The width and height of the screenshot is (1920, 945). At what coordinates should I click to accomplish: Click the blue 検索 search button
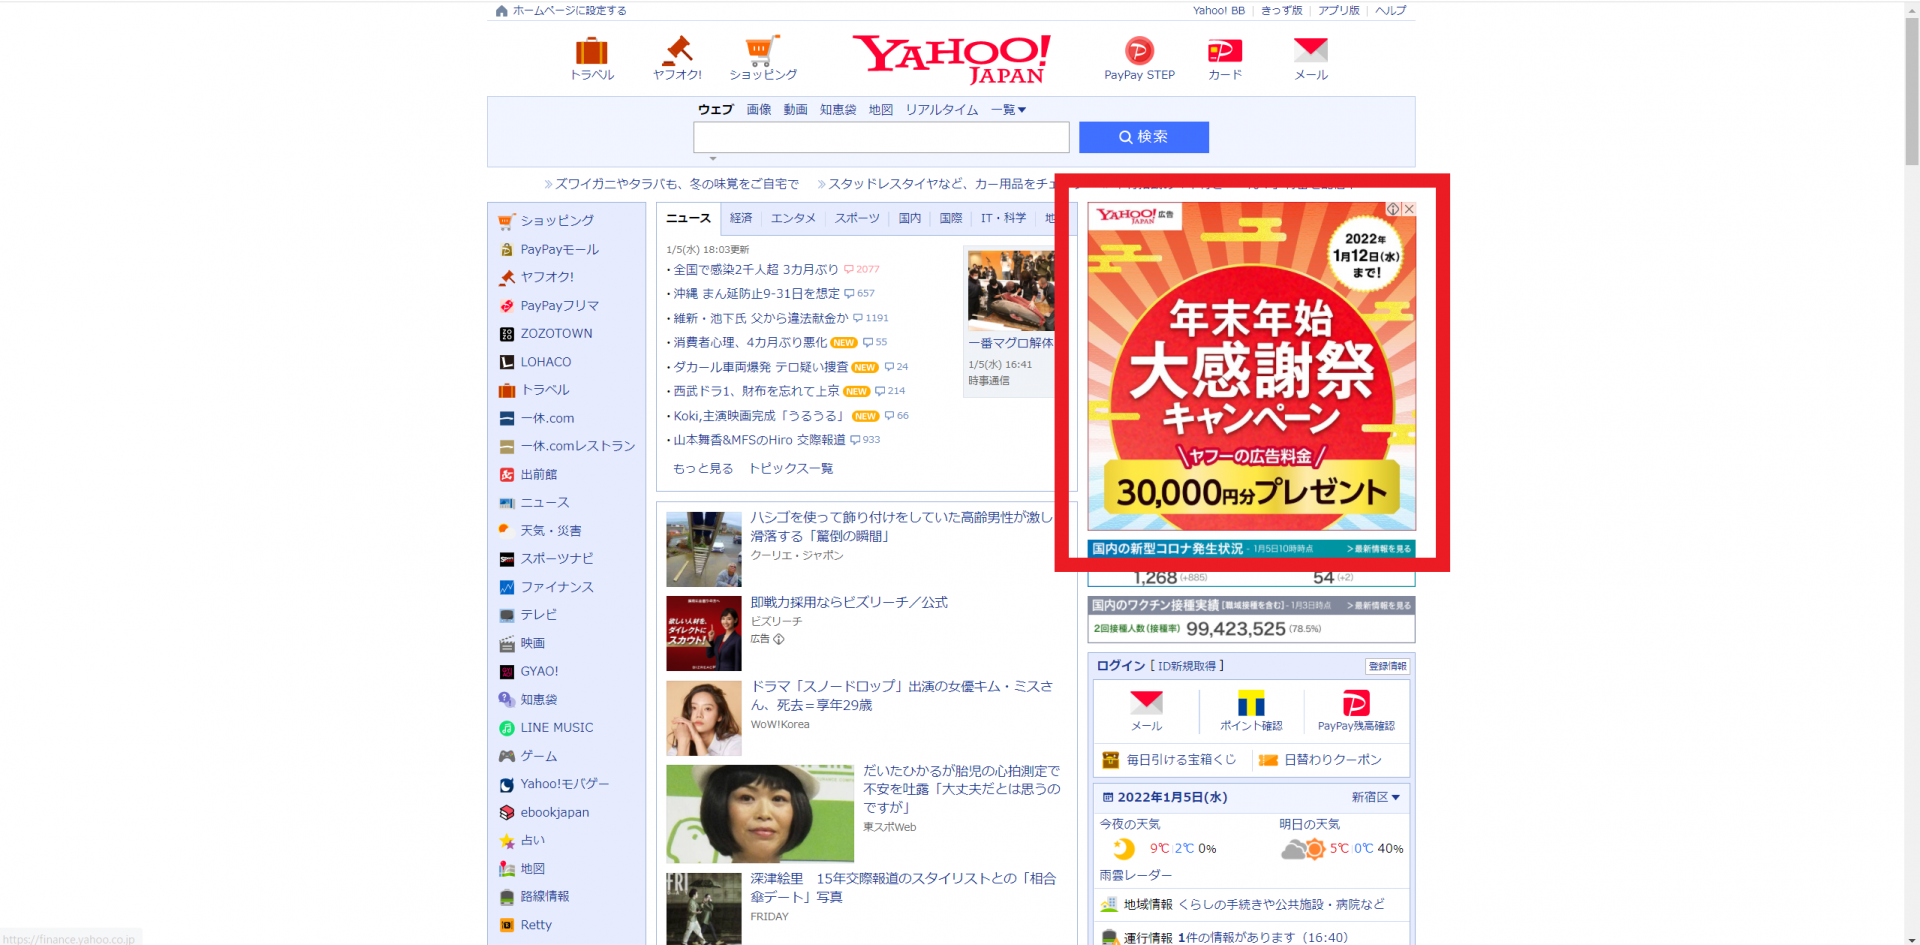coord(1144,137)
